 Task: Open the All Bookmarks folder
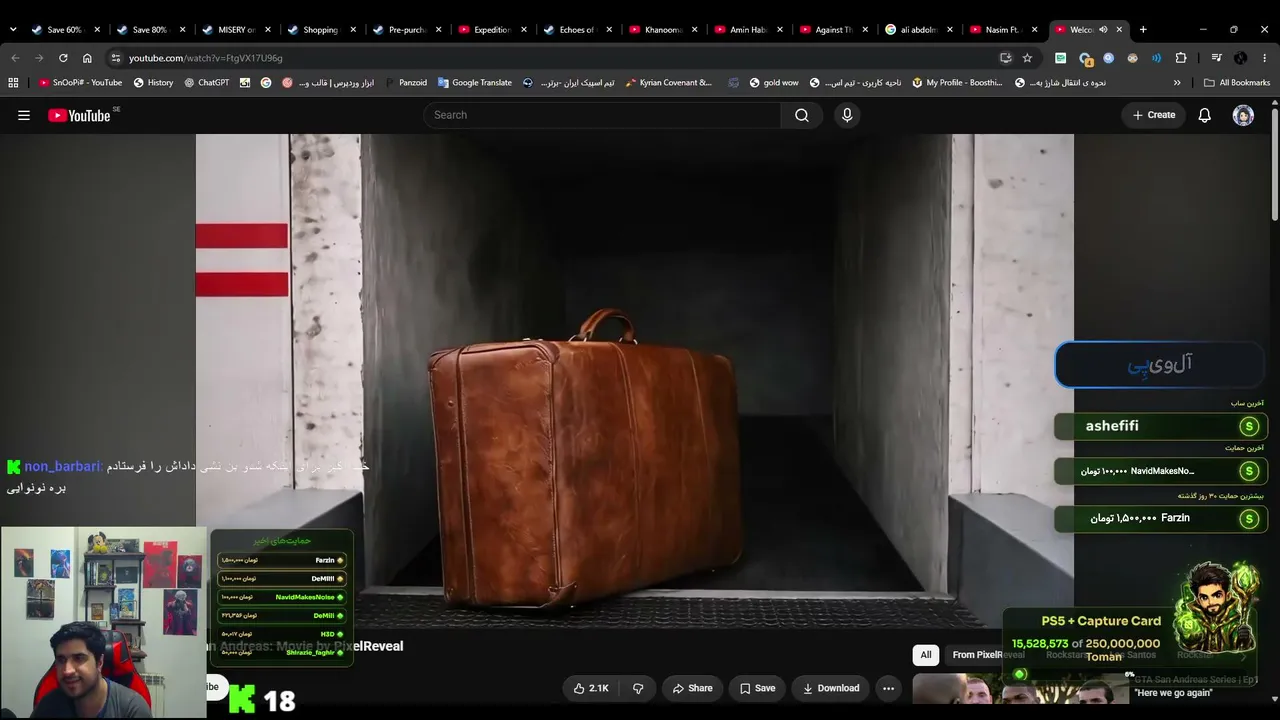click(x=1237, y=83)
